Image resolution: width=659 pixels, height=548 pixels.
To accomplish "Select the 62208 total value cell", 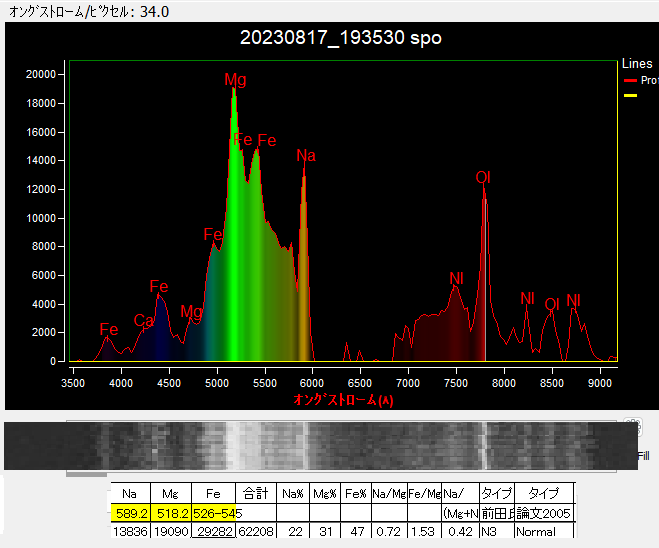I will tap(255, 532).
